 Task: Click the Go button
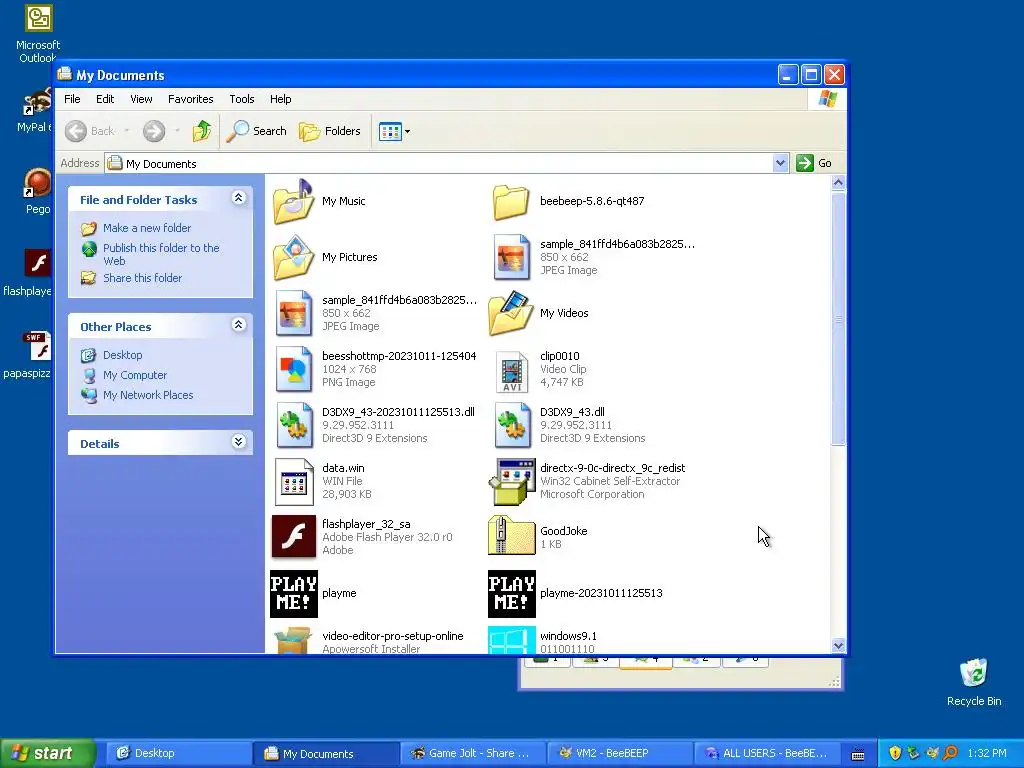click(814, 163)
